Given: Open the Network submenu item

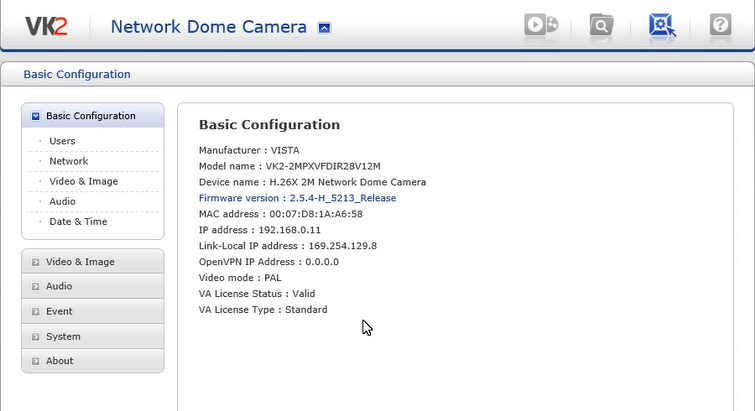Looking at the screenshot, I should [68, 161].
